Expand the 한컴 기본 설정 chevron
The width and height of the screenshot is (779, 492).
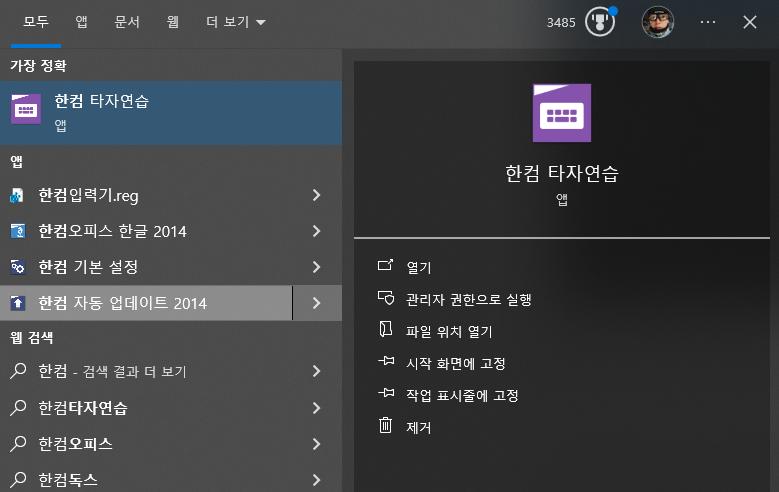coord(316,267)
